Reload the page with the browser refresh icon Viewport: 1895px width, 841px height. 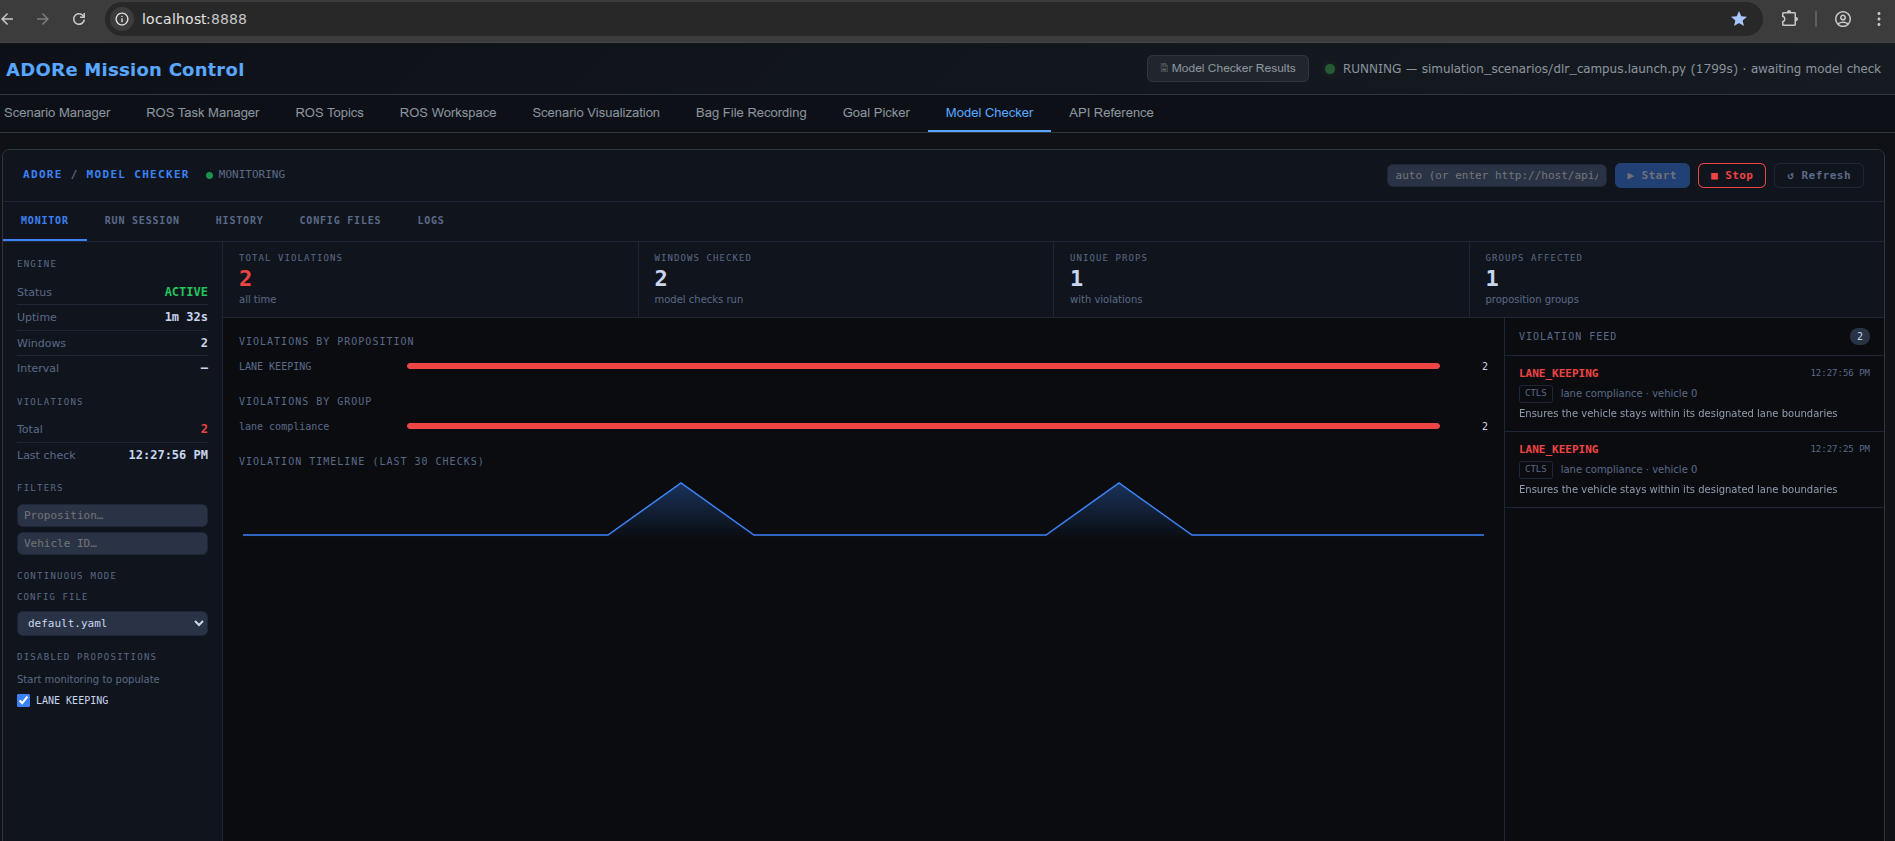79,19
